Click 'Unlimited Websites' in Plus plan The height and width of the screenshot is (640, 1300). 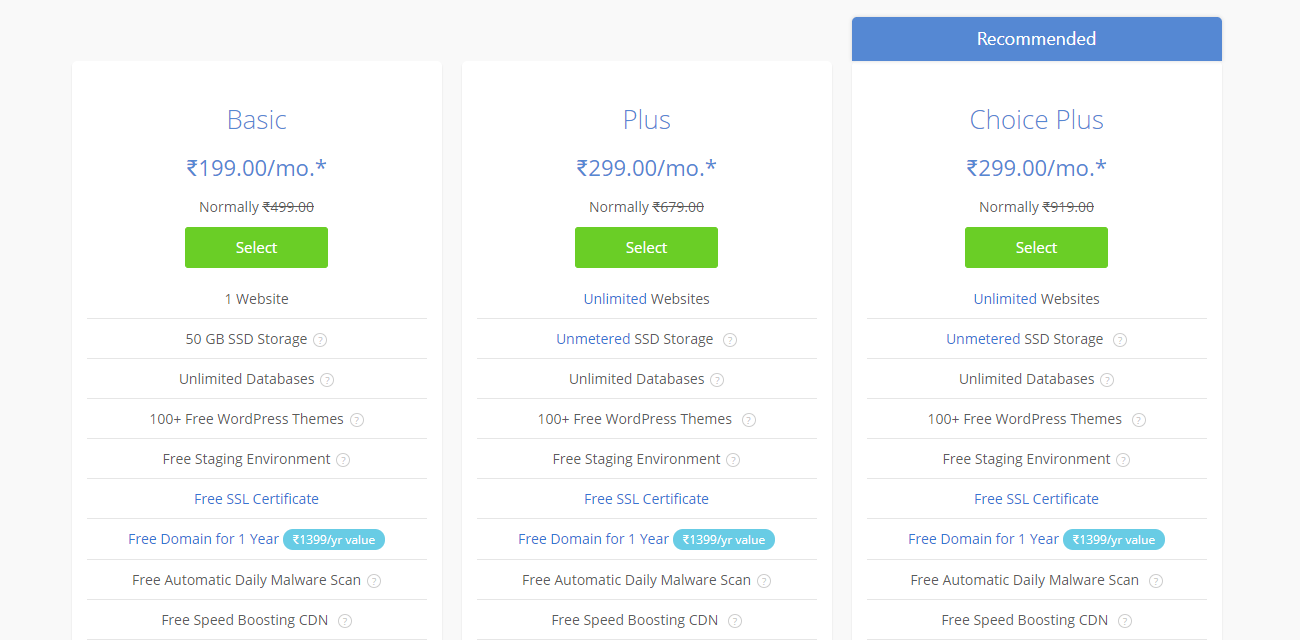tap(646, 299)
